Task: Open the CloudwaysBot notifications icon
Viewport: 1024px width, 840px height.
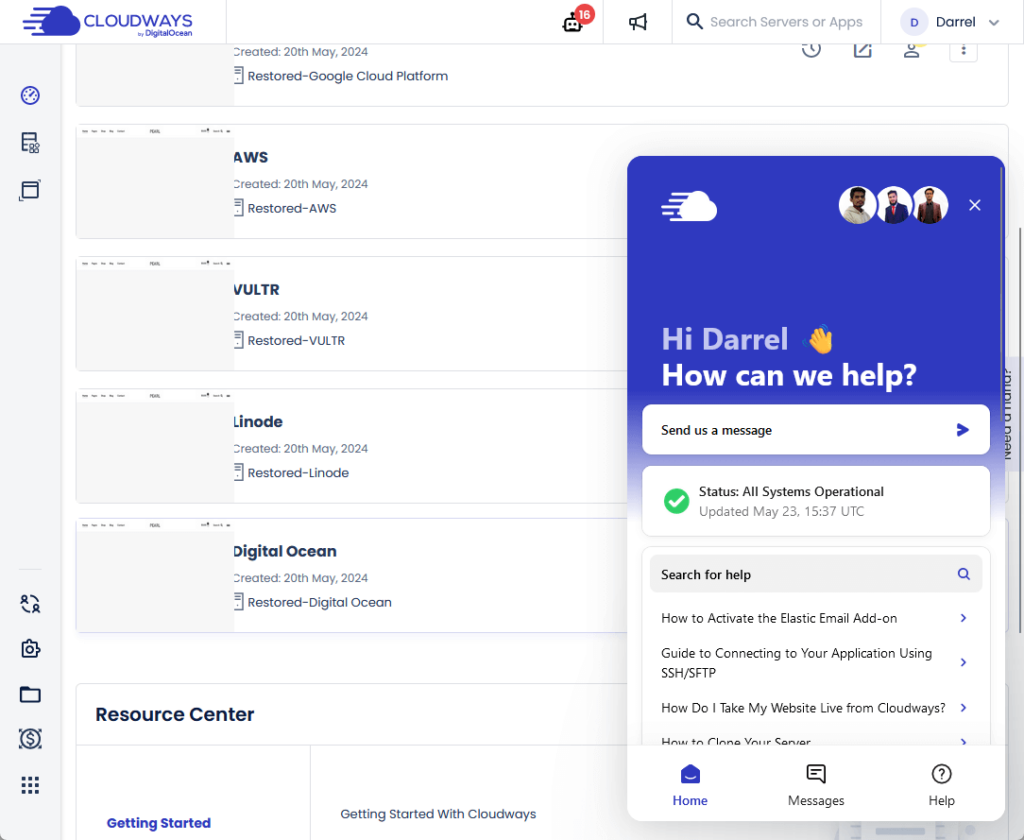Action: pyautogui.click(x=573, y=23)
